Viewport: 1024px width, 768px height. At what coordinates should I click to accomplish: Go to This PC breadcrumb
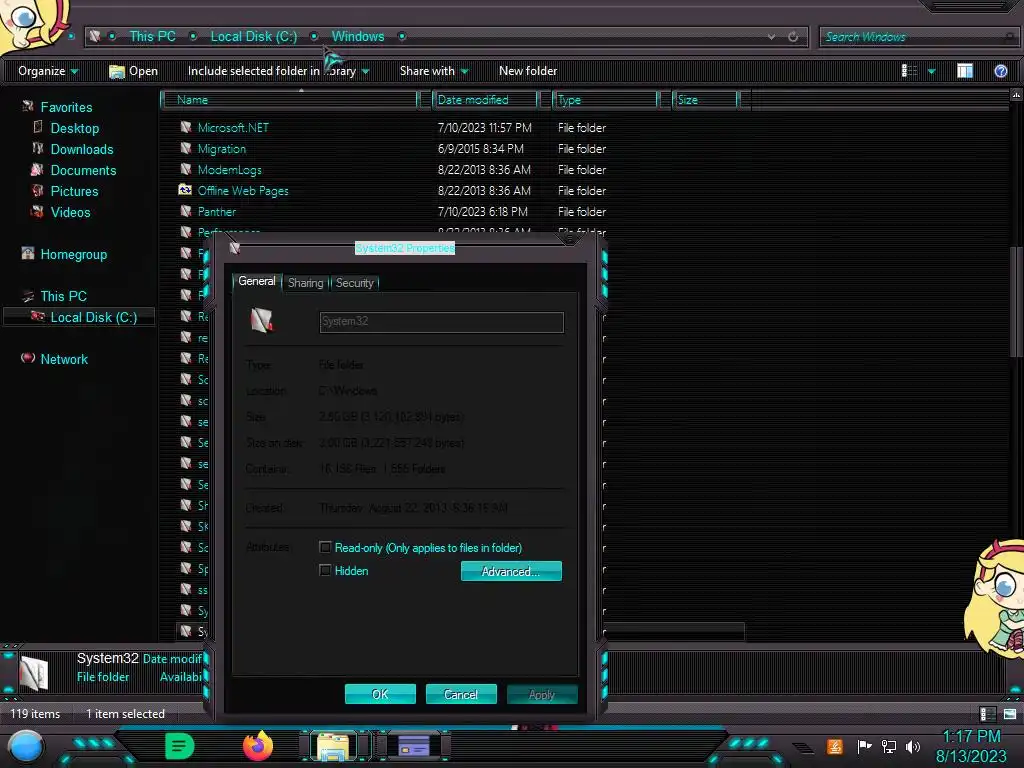152,37
